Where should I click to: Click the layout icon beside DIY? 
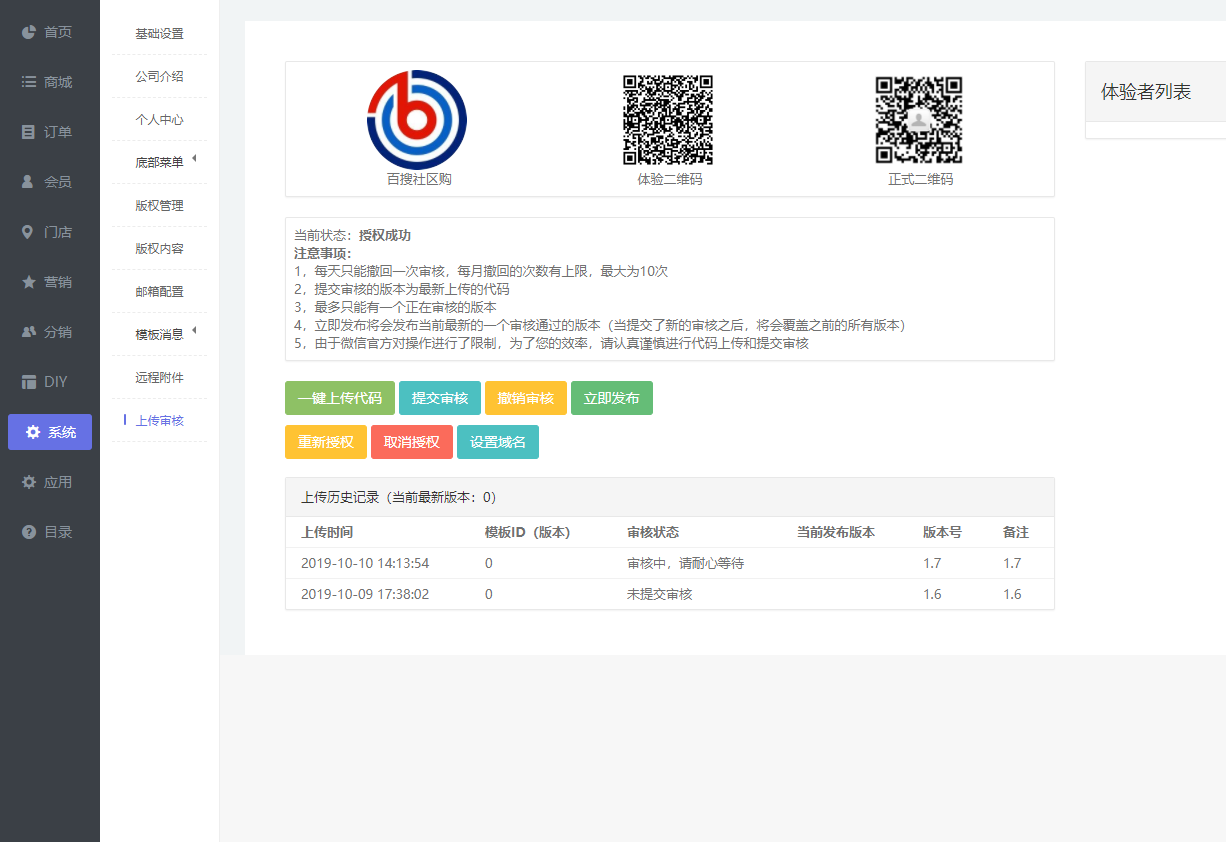click(29, 382)
